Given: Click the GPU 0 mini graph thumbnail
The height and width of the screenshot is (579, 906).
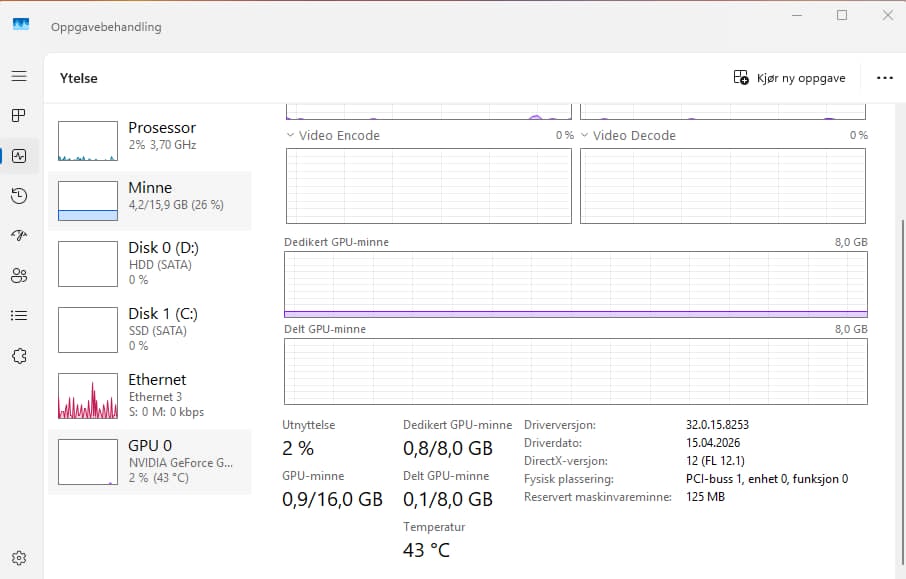Looking at the screenshot, I should (88, 462).
